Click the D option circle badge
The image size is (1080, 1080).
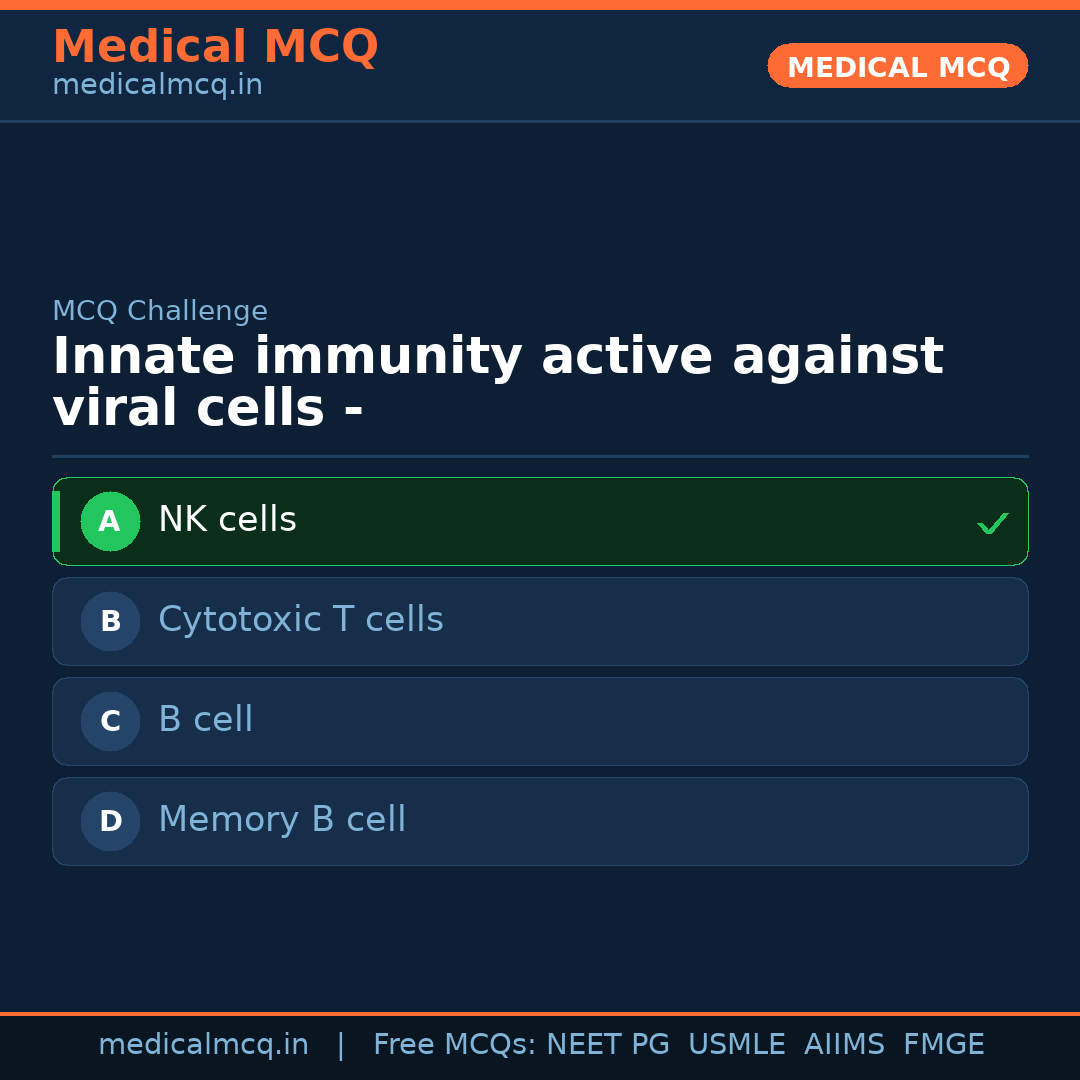pyautogui.click(x=110, y=821)
